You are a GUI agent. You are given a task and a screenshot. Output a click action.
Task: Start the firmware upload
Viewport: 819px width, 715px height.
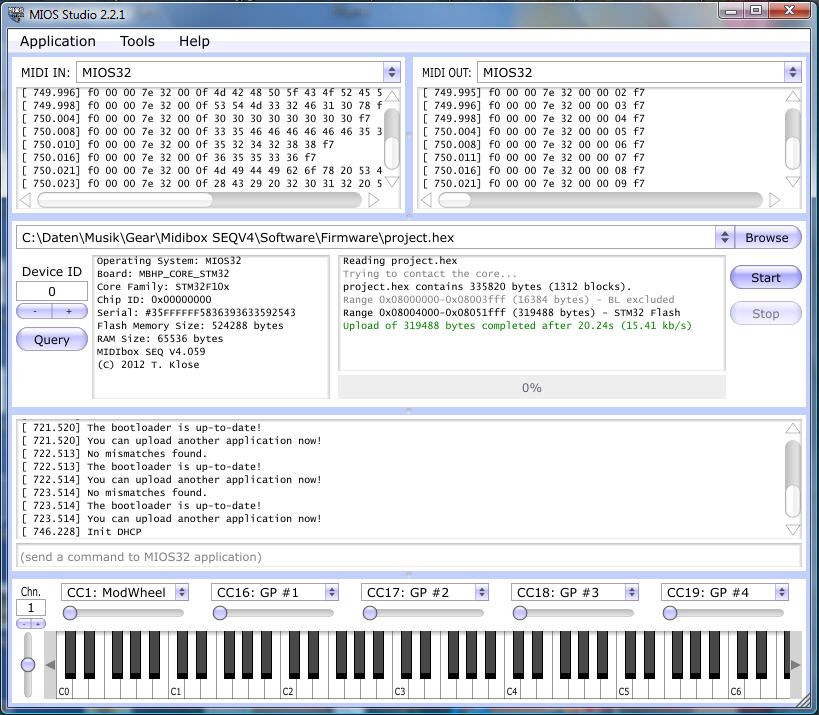765,277
